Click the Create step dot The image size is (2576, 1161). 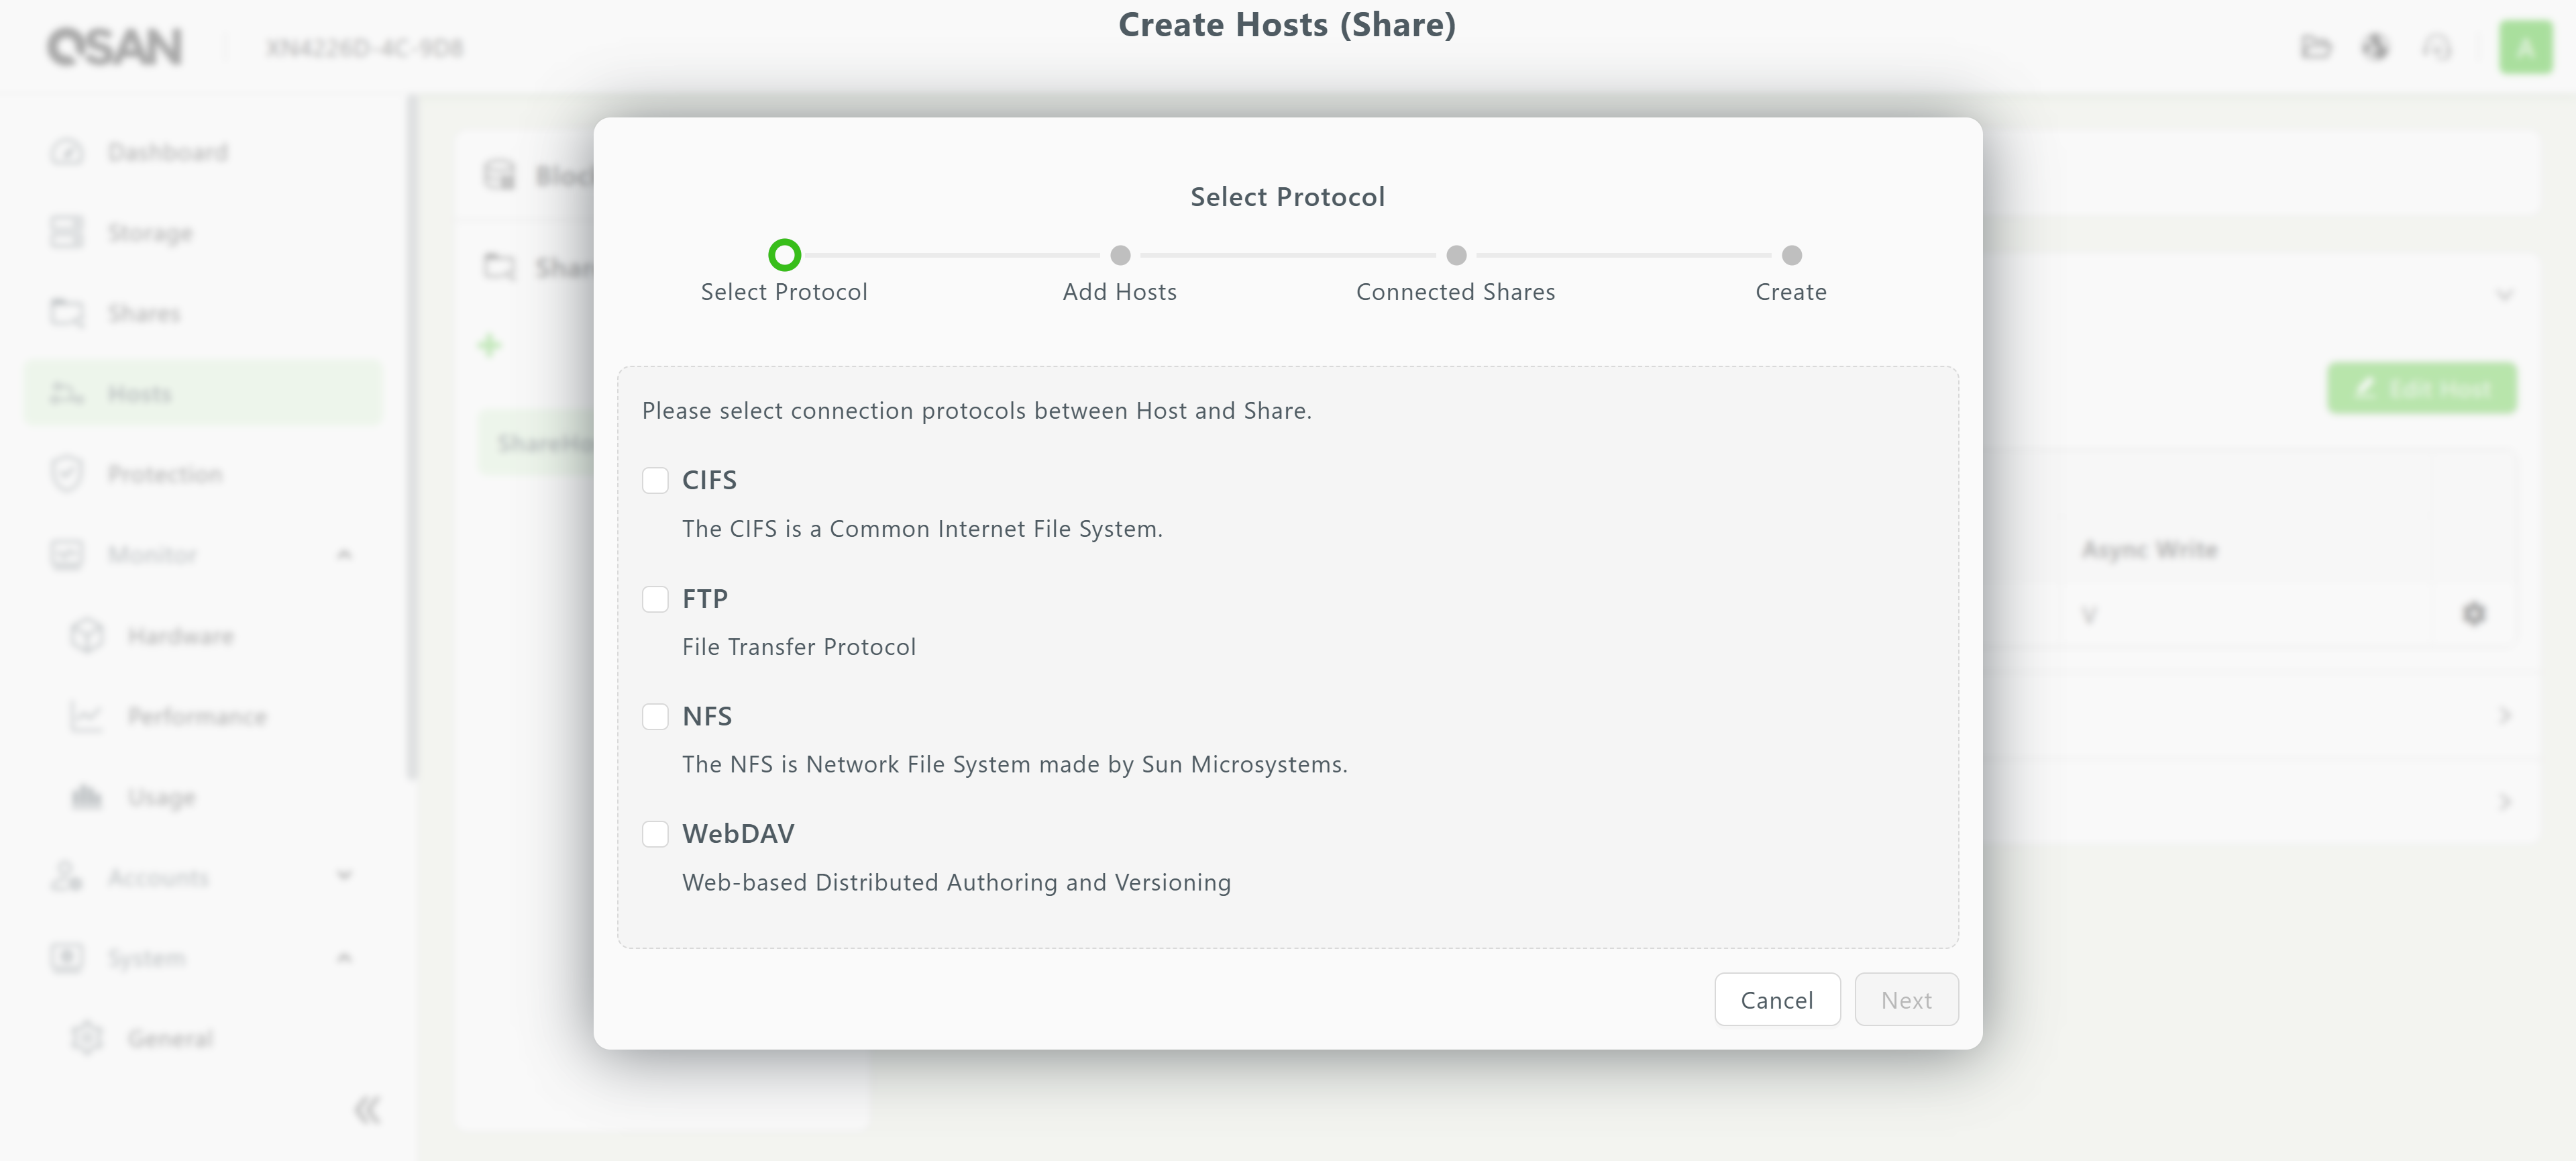1791,255
